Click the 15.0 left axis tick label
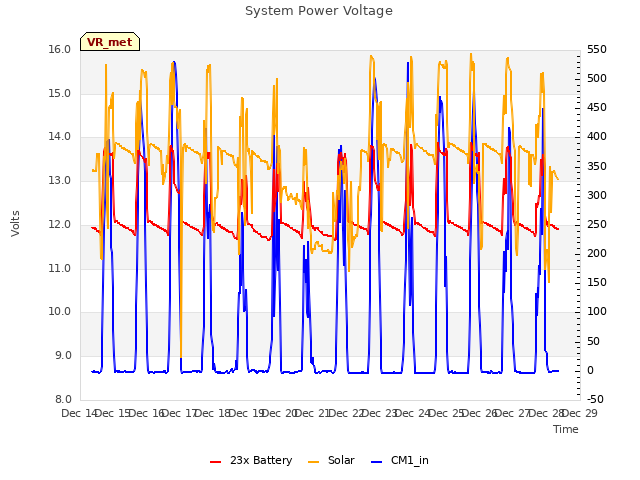The width and height of the screenshot is (640, 480). [60, 93]
